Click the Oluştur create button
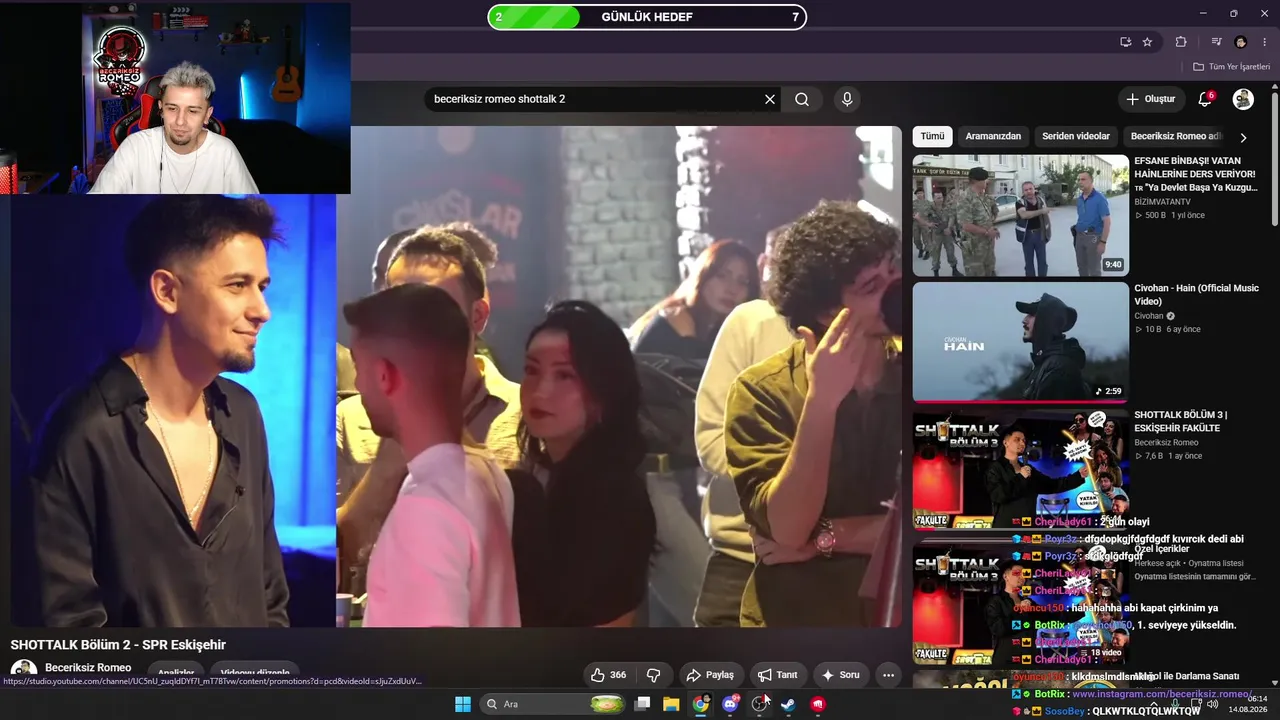Screen dimensions: 1280x720 pos(1150,99)
